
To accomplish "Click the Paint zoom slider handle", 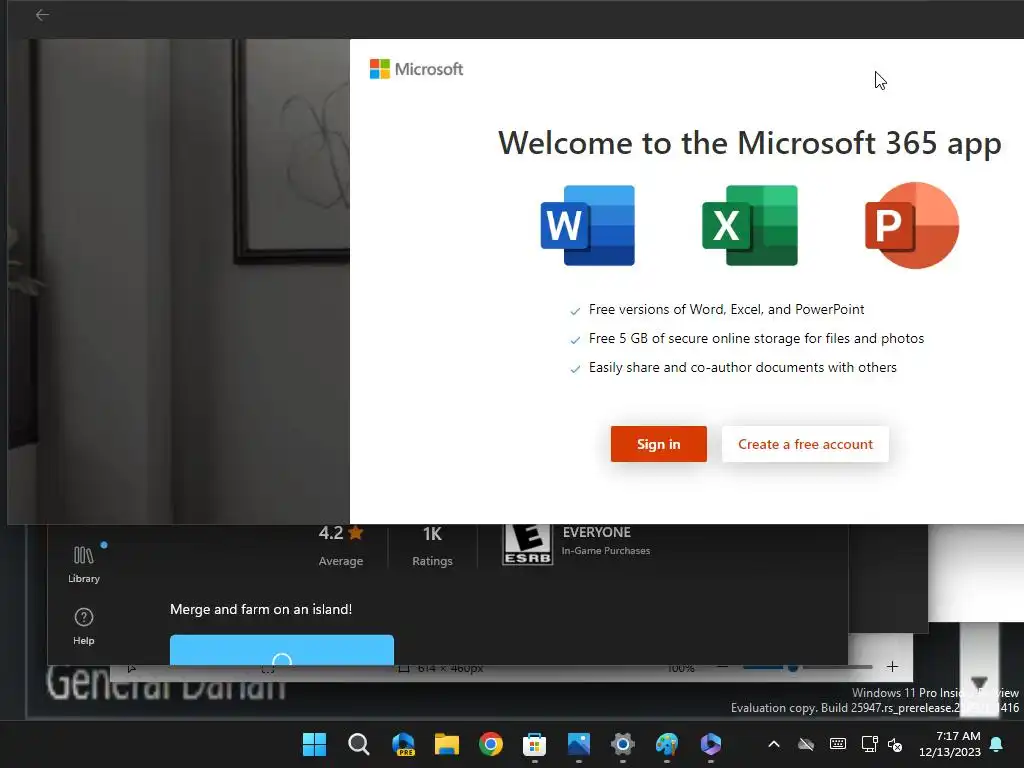I will click(x=792, y=667).
